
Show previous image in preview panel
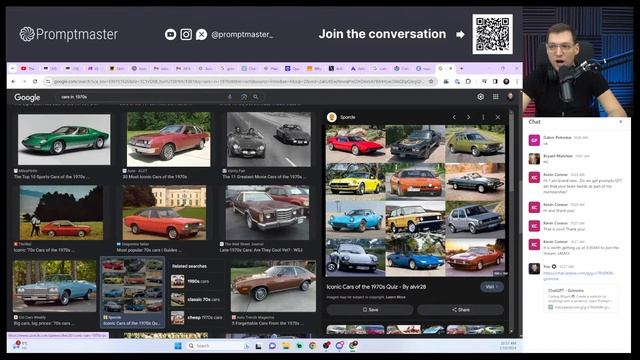(454, 117)
